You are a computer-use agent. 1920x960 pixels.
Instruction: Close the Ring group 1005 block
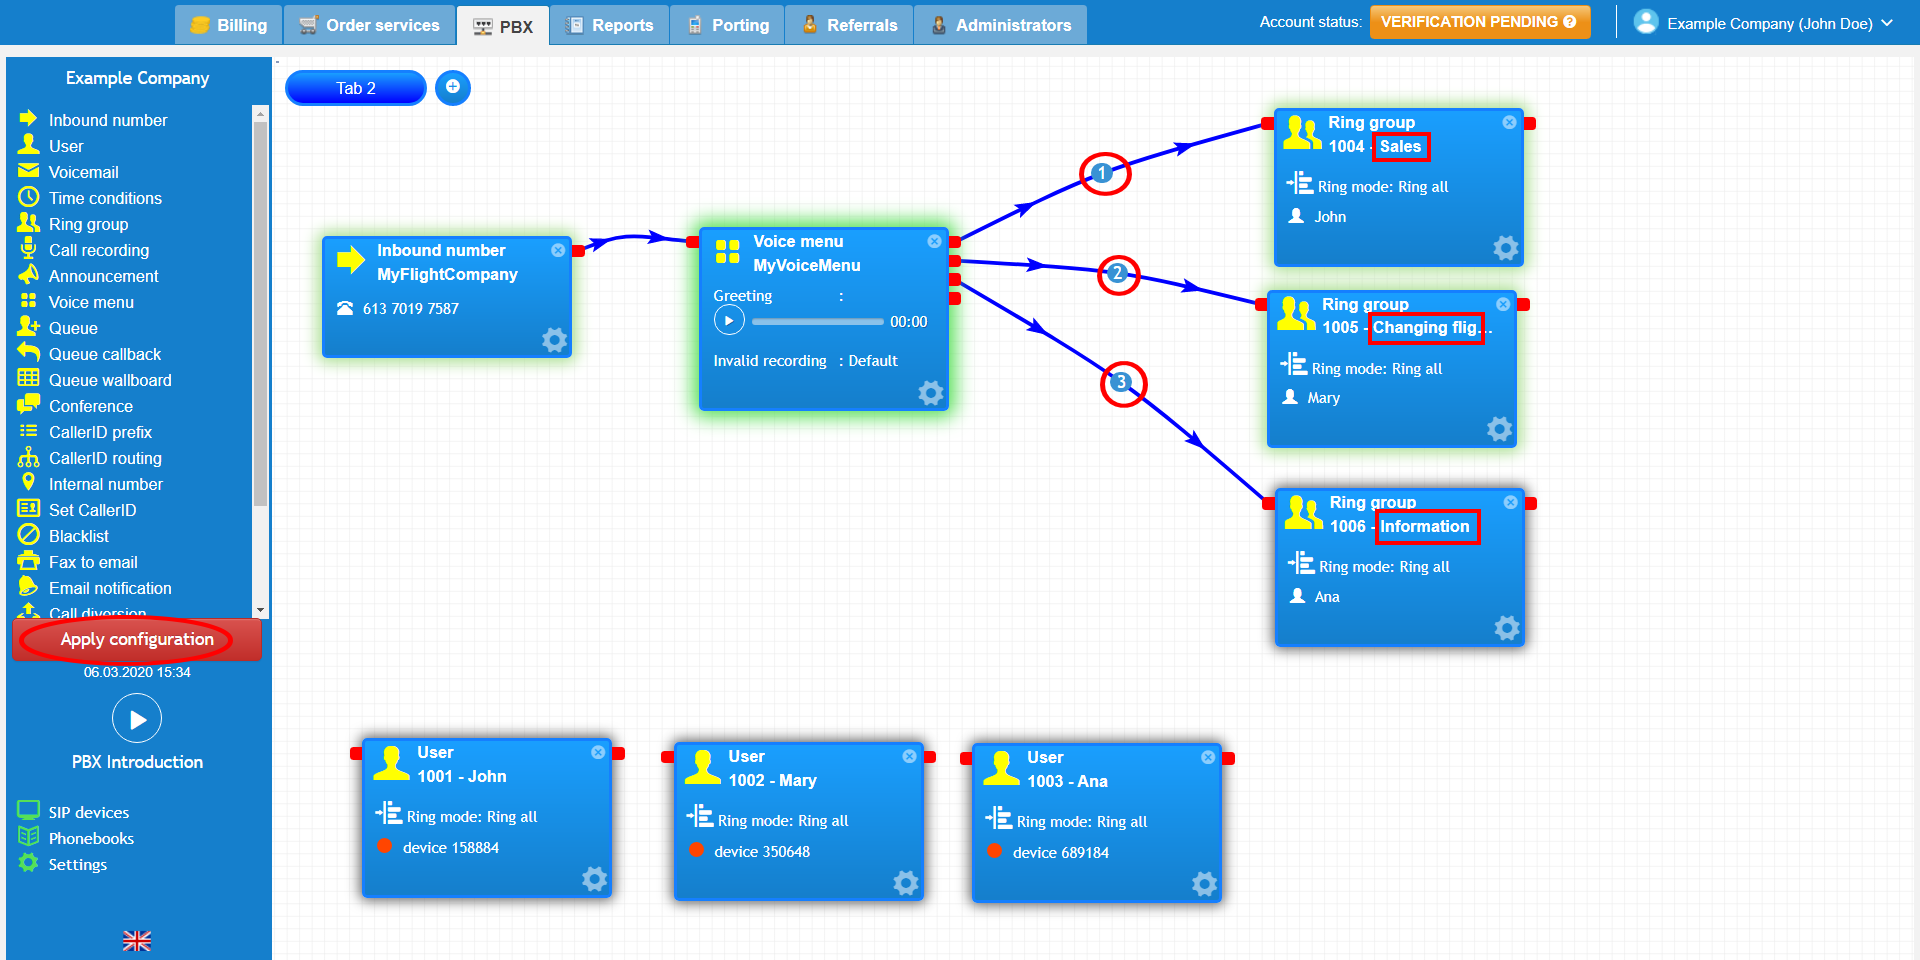[x=1503, y=304]
